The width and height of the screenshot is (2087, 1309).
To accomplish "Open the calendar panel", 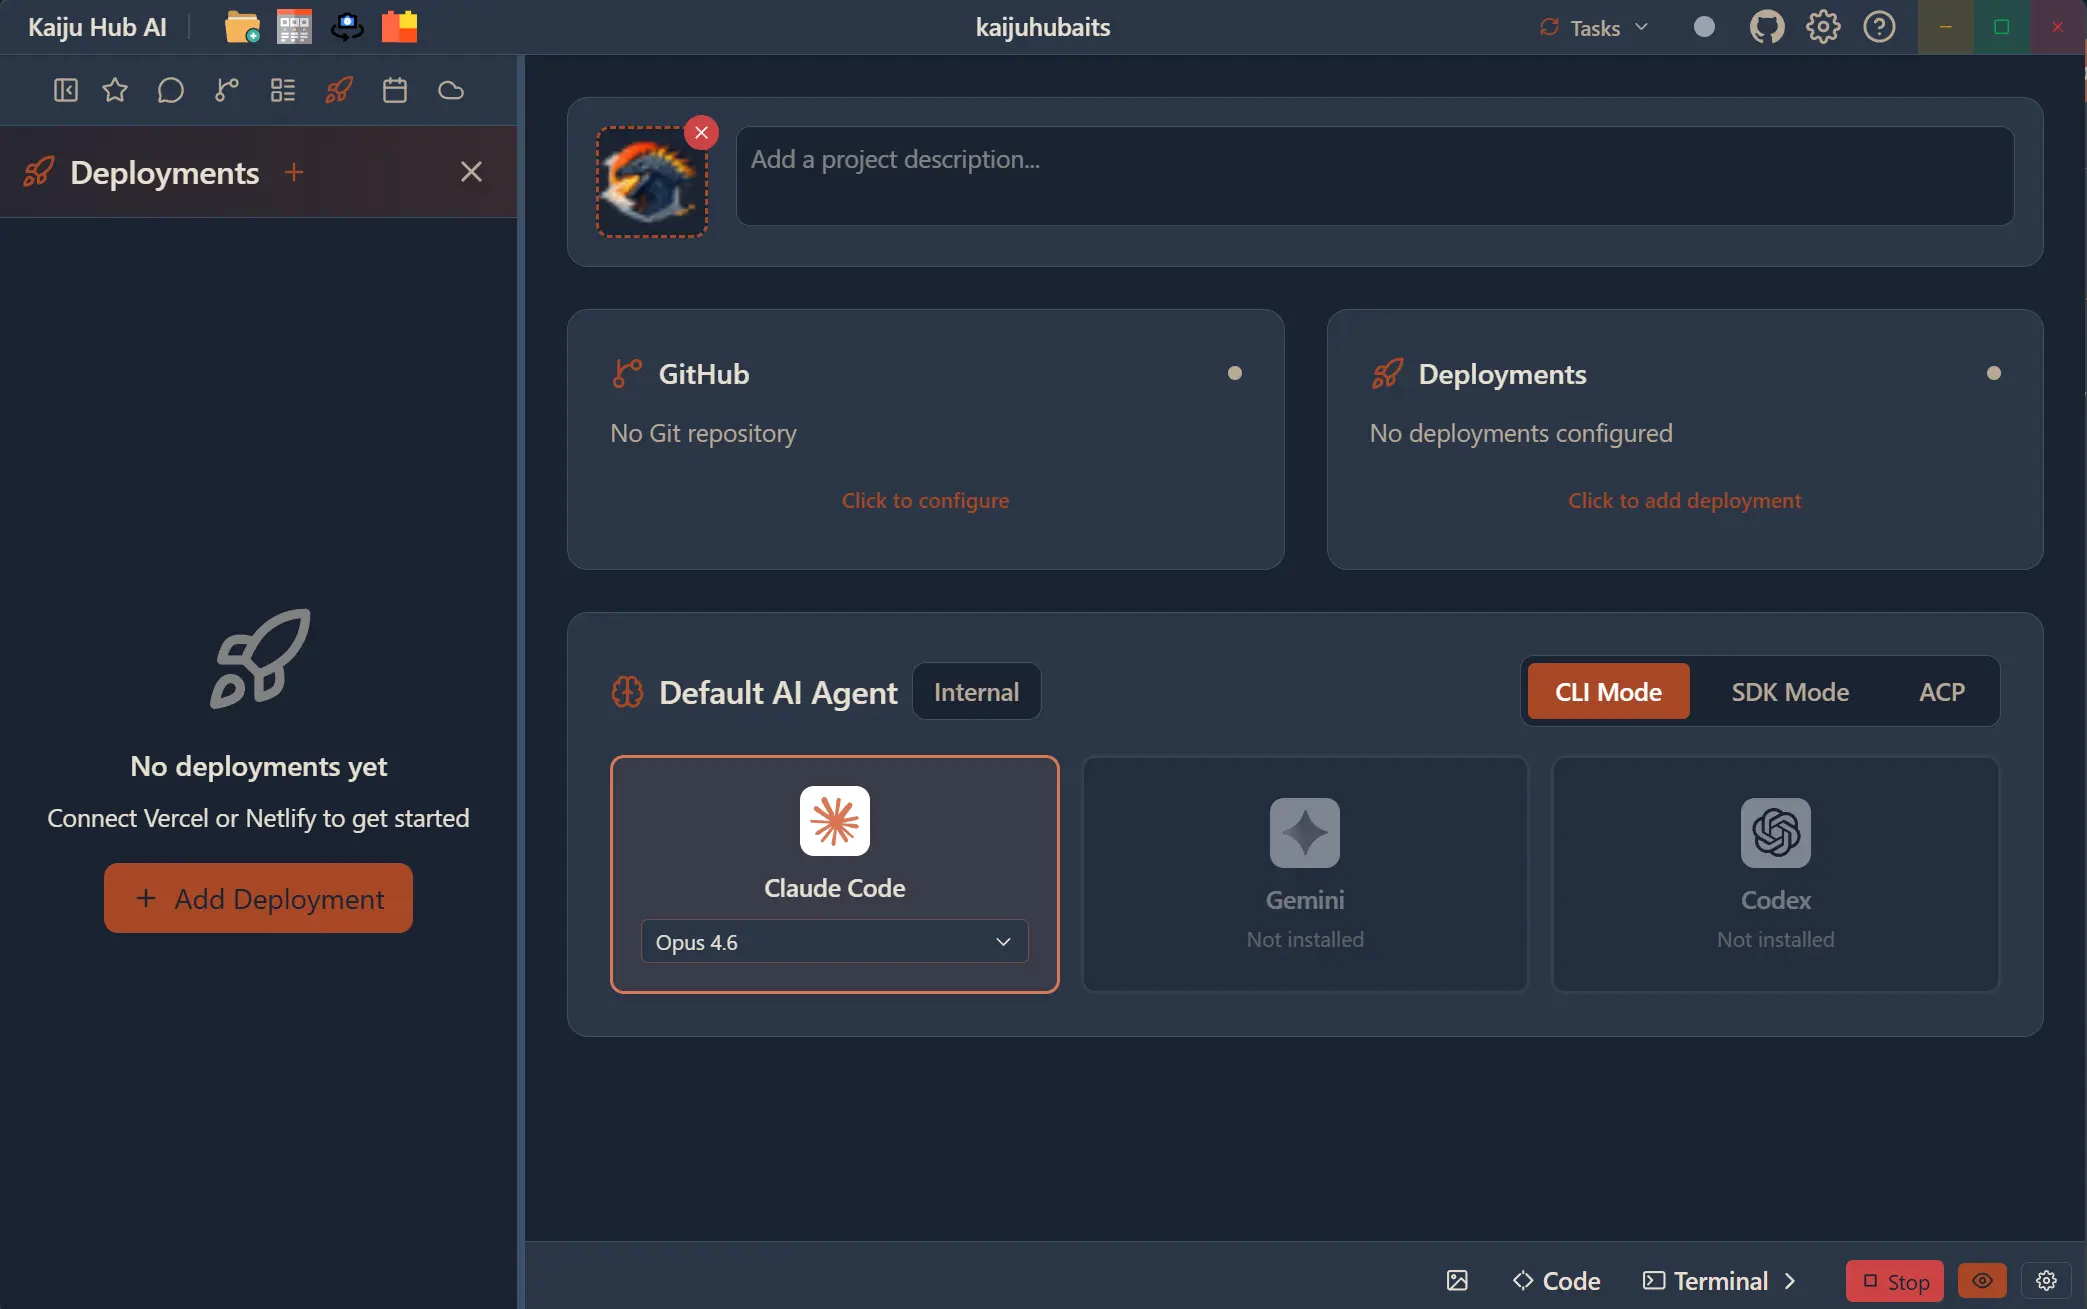I will pyautogui.click(x=395, y=90).
